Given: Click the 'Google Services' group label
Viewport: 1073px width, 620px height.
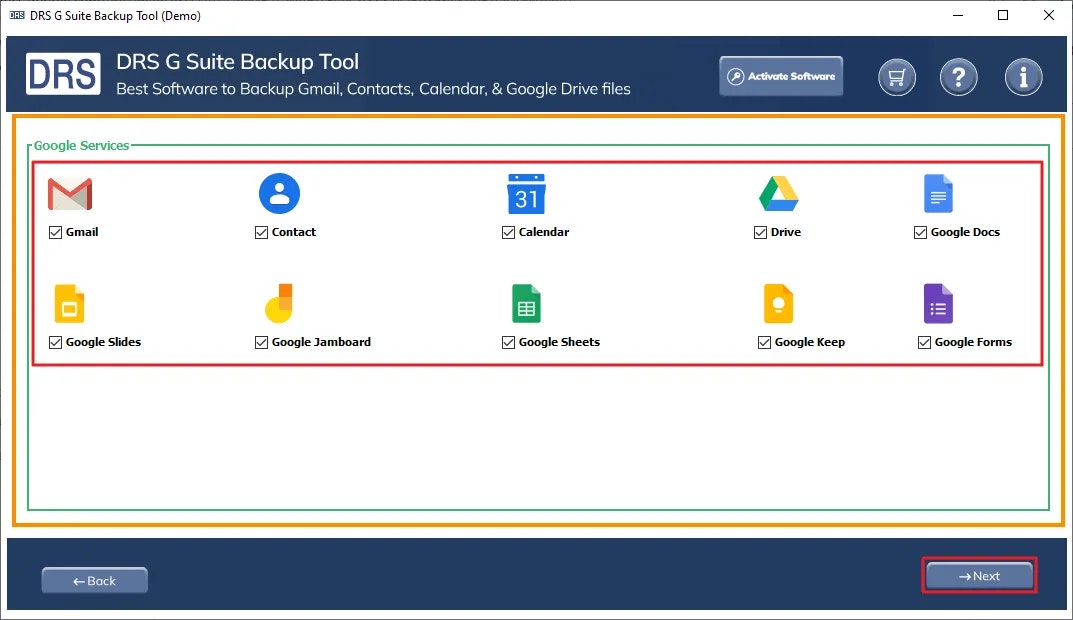Looking at the screenshot, I should tap(81, 145).
